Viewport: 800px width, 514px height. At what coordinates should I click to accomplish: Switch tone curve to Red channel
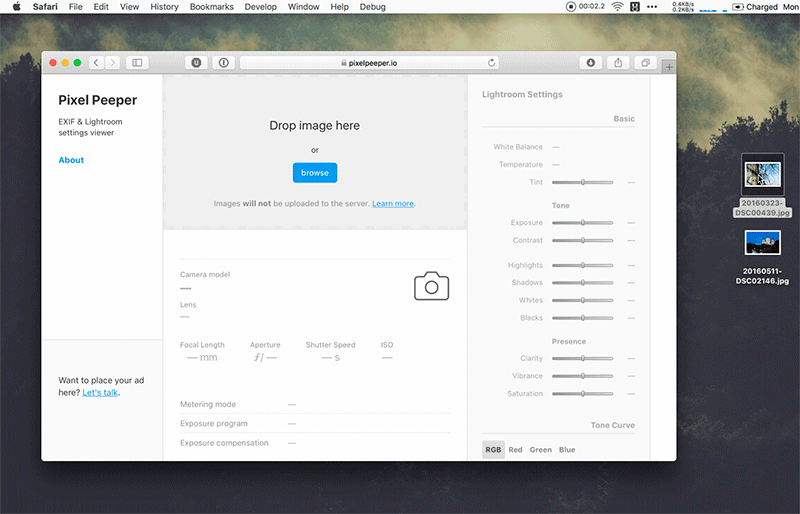515,450
